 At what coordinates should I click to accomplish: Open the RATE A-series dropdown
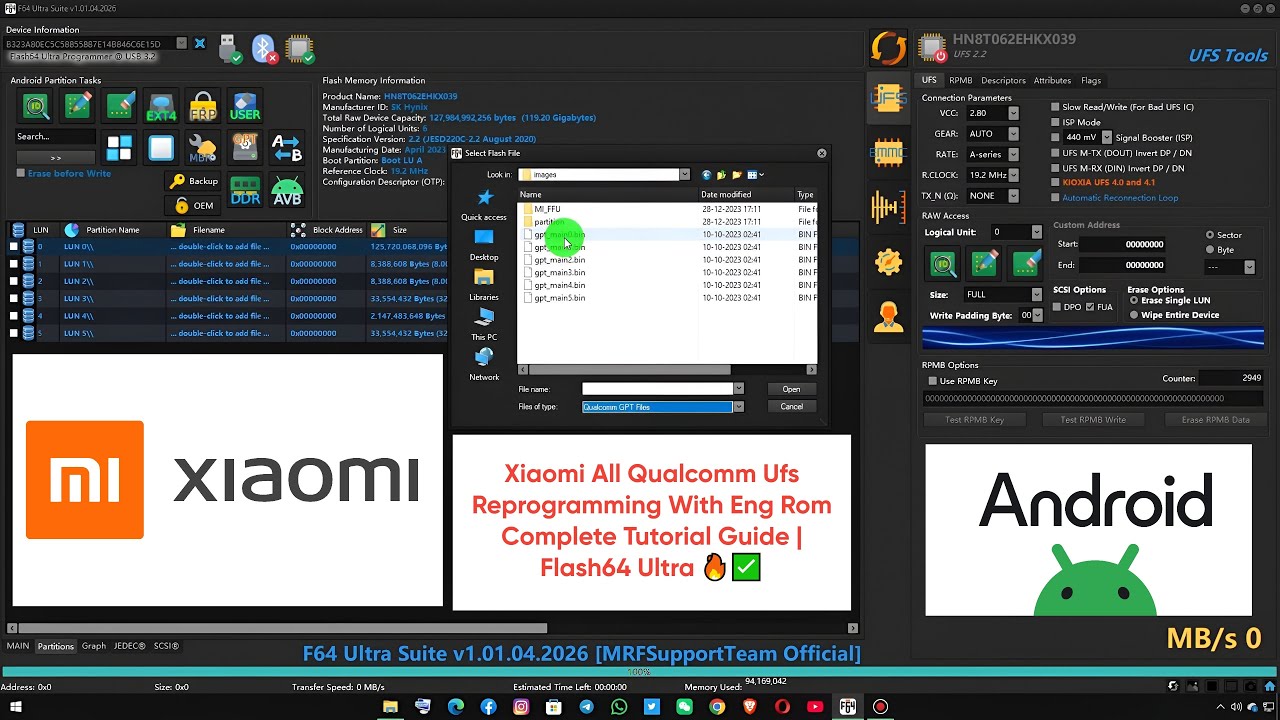(1013, 155)
